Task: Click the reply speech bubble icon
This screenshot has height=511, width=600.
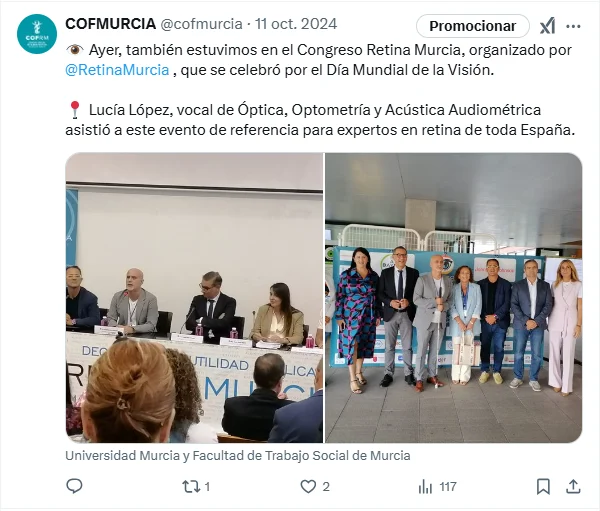Action: (74, 487)
